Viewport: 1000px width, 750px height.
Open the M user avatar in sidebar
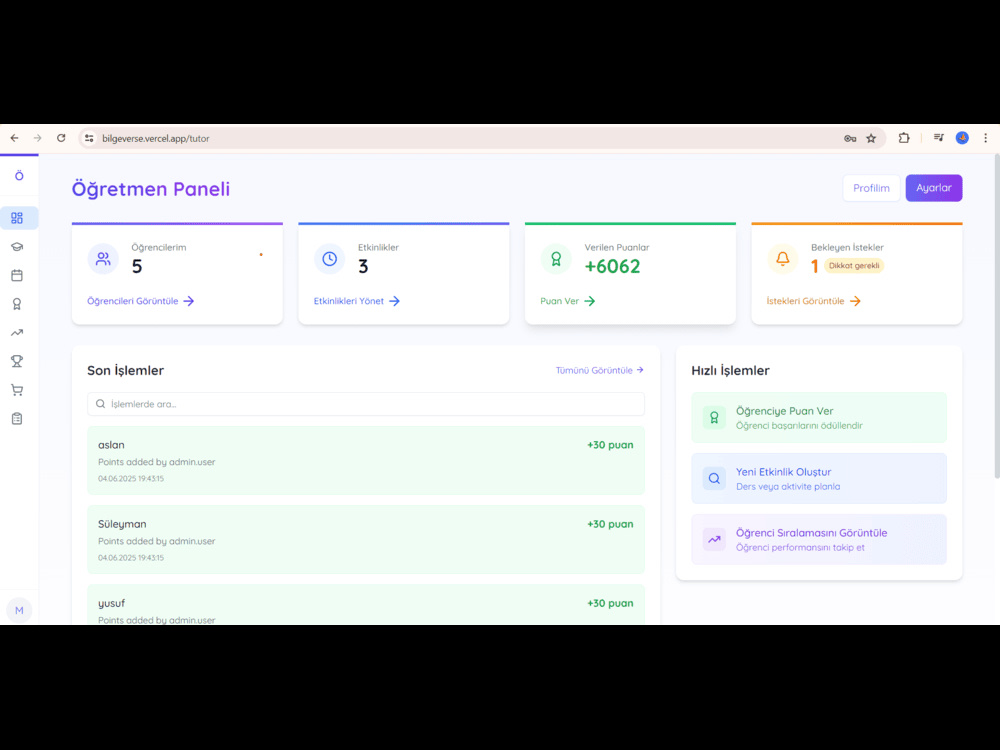point(19,610)
